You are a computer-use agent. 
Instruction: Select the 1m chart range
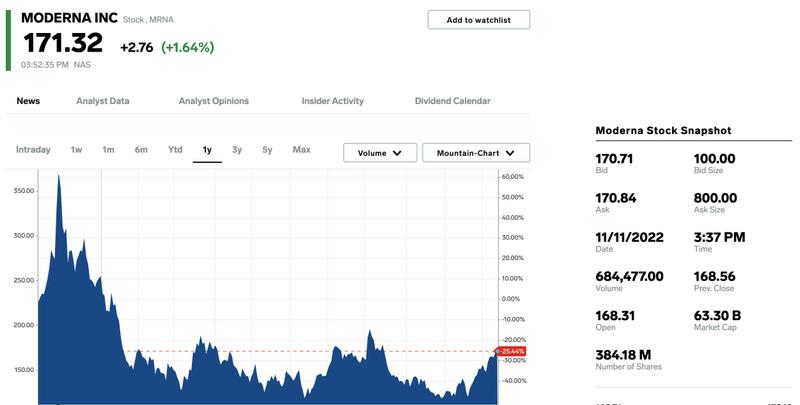[x=108, y=150]
